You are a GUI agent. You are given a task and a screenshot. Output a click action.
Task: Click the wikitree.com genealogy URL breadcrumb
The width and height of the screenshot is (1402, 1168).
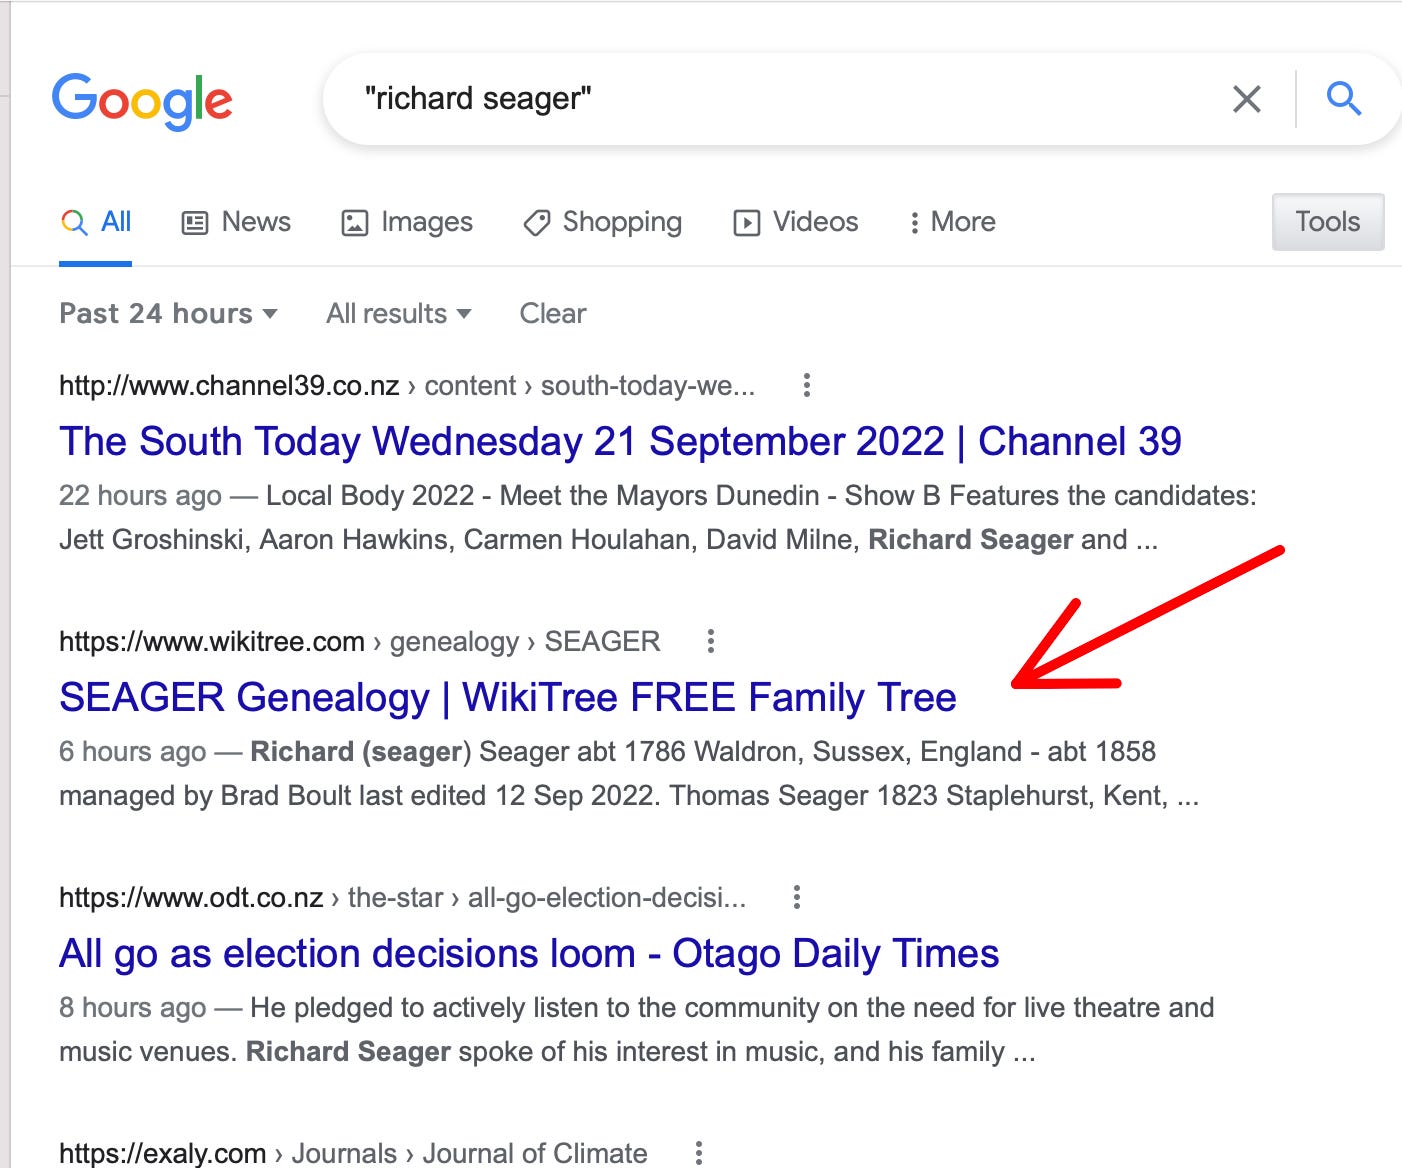tap(360, 642)
